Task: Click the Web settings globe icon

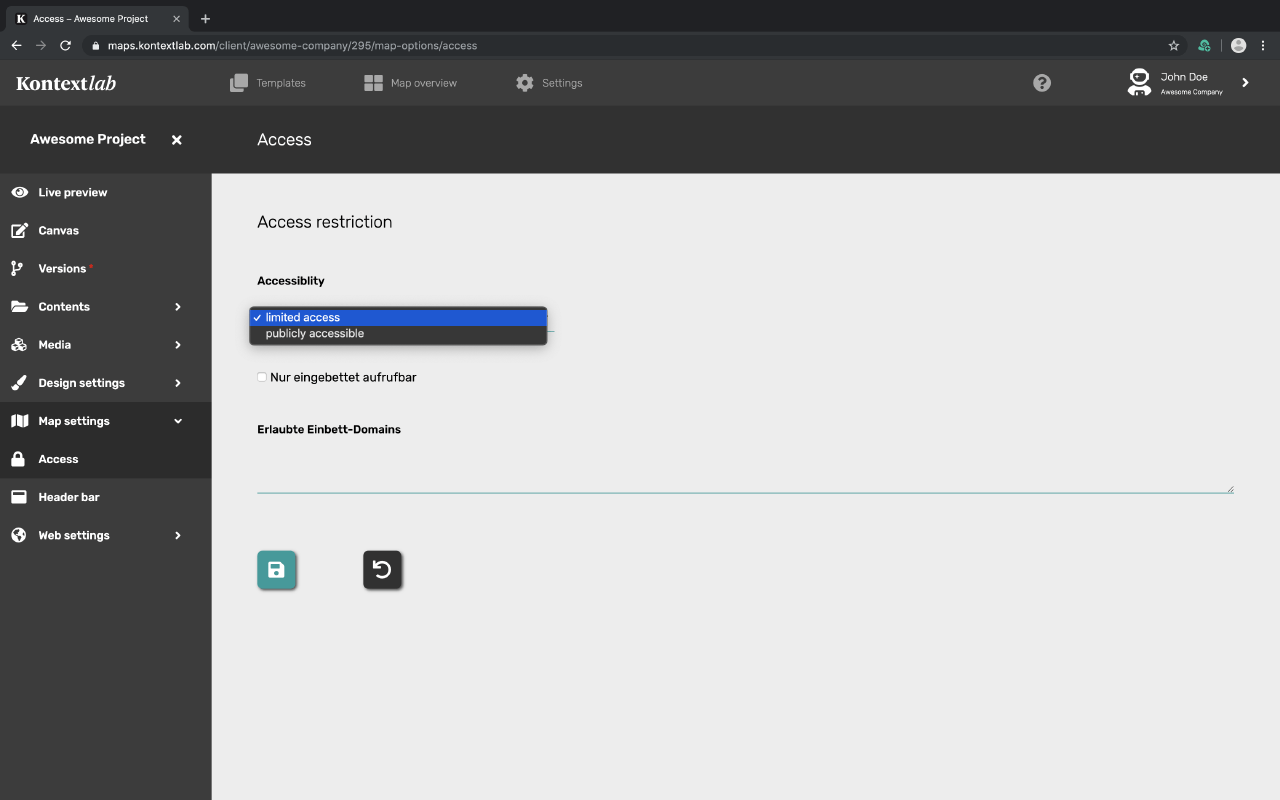Action: 20,534
